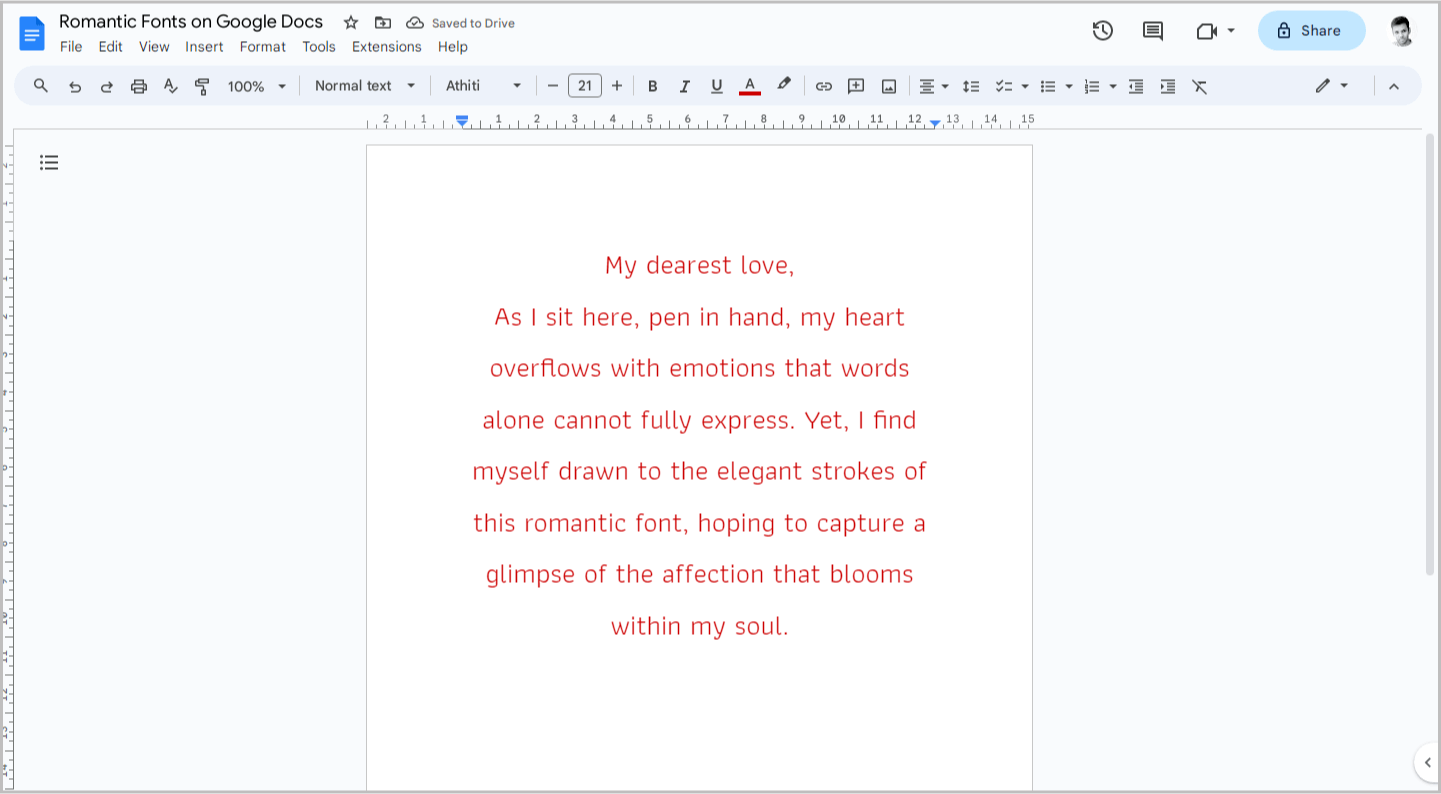
Task: Add a comment from toolbar
Action: (856, 86)
